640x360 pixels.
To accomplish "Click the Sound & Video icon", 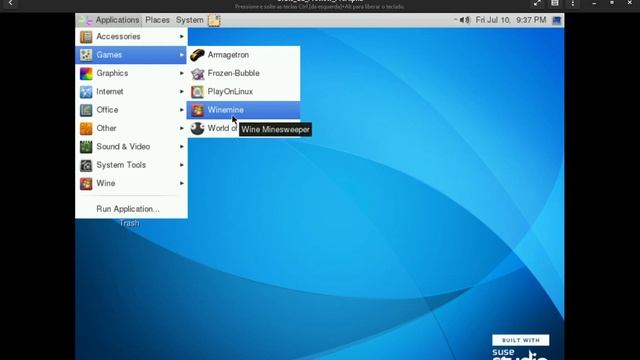I will click(86, 147).
